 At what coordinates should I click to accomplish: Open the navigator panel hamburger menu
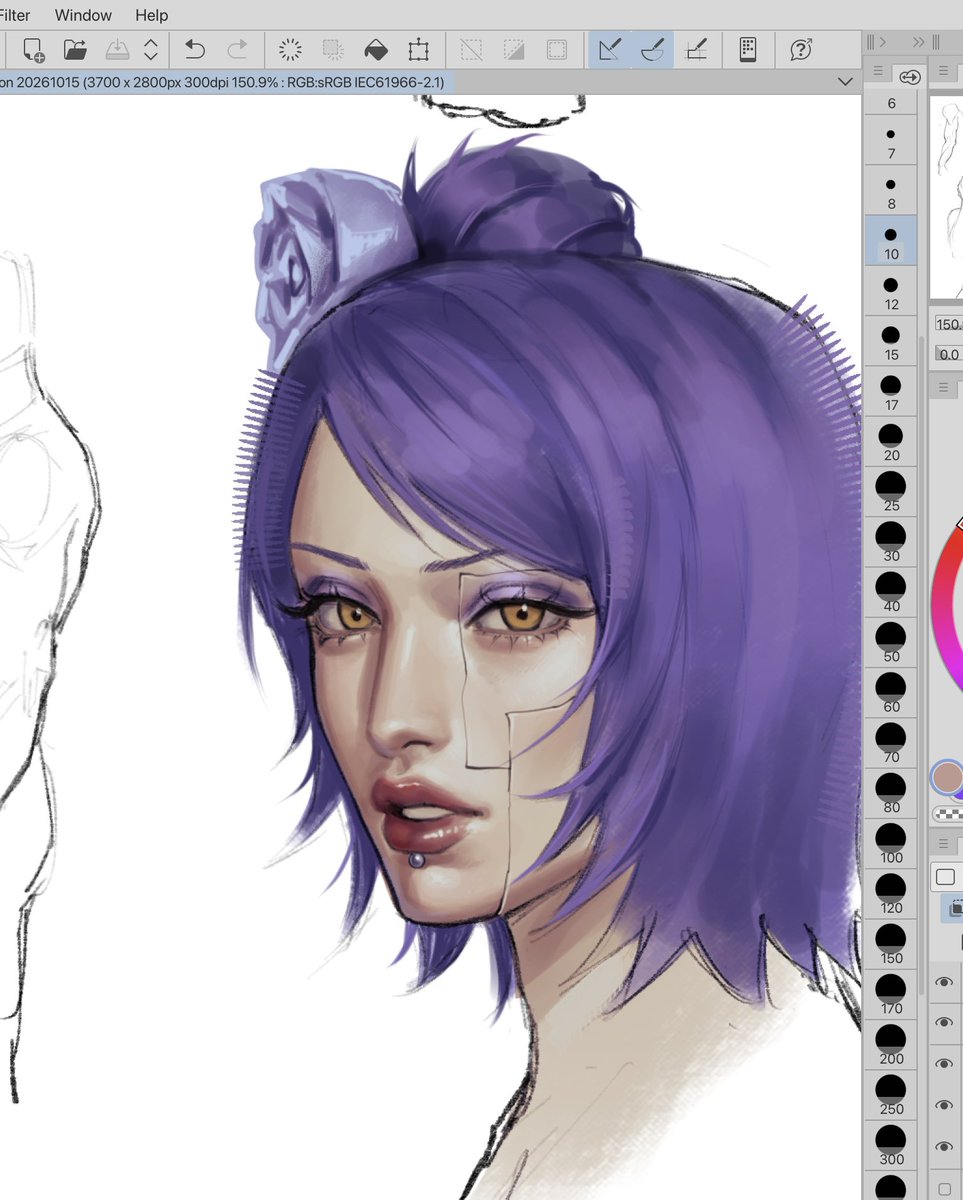pyautogui.click(x=944, y=71)
